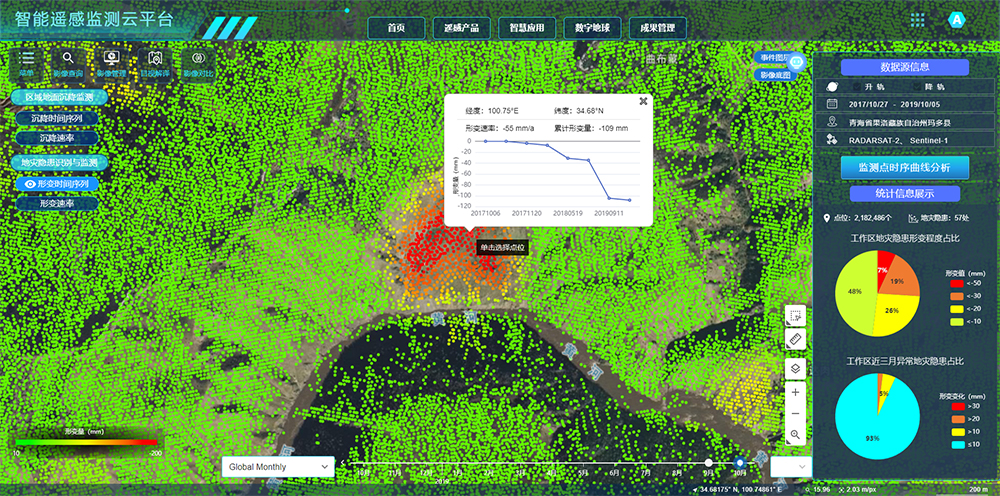Image resolution: width=1000 pixels, height=496 pixels.
Task: Open the Global Monthly dropdown
Action: click(278, 466)
